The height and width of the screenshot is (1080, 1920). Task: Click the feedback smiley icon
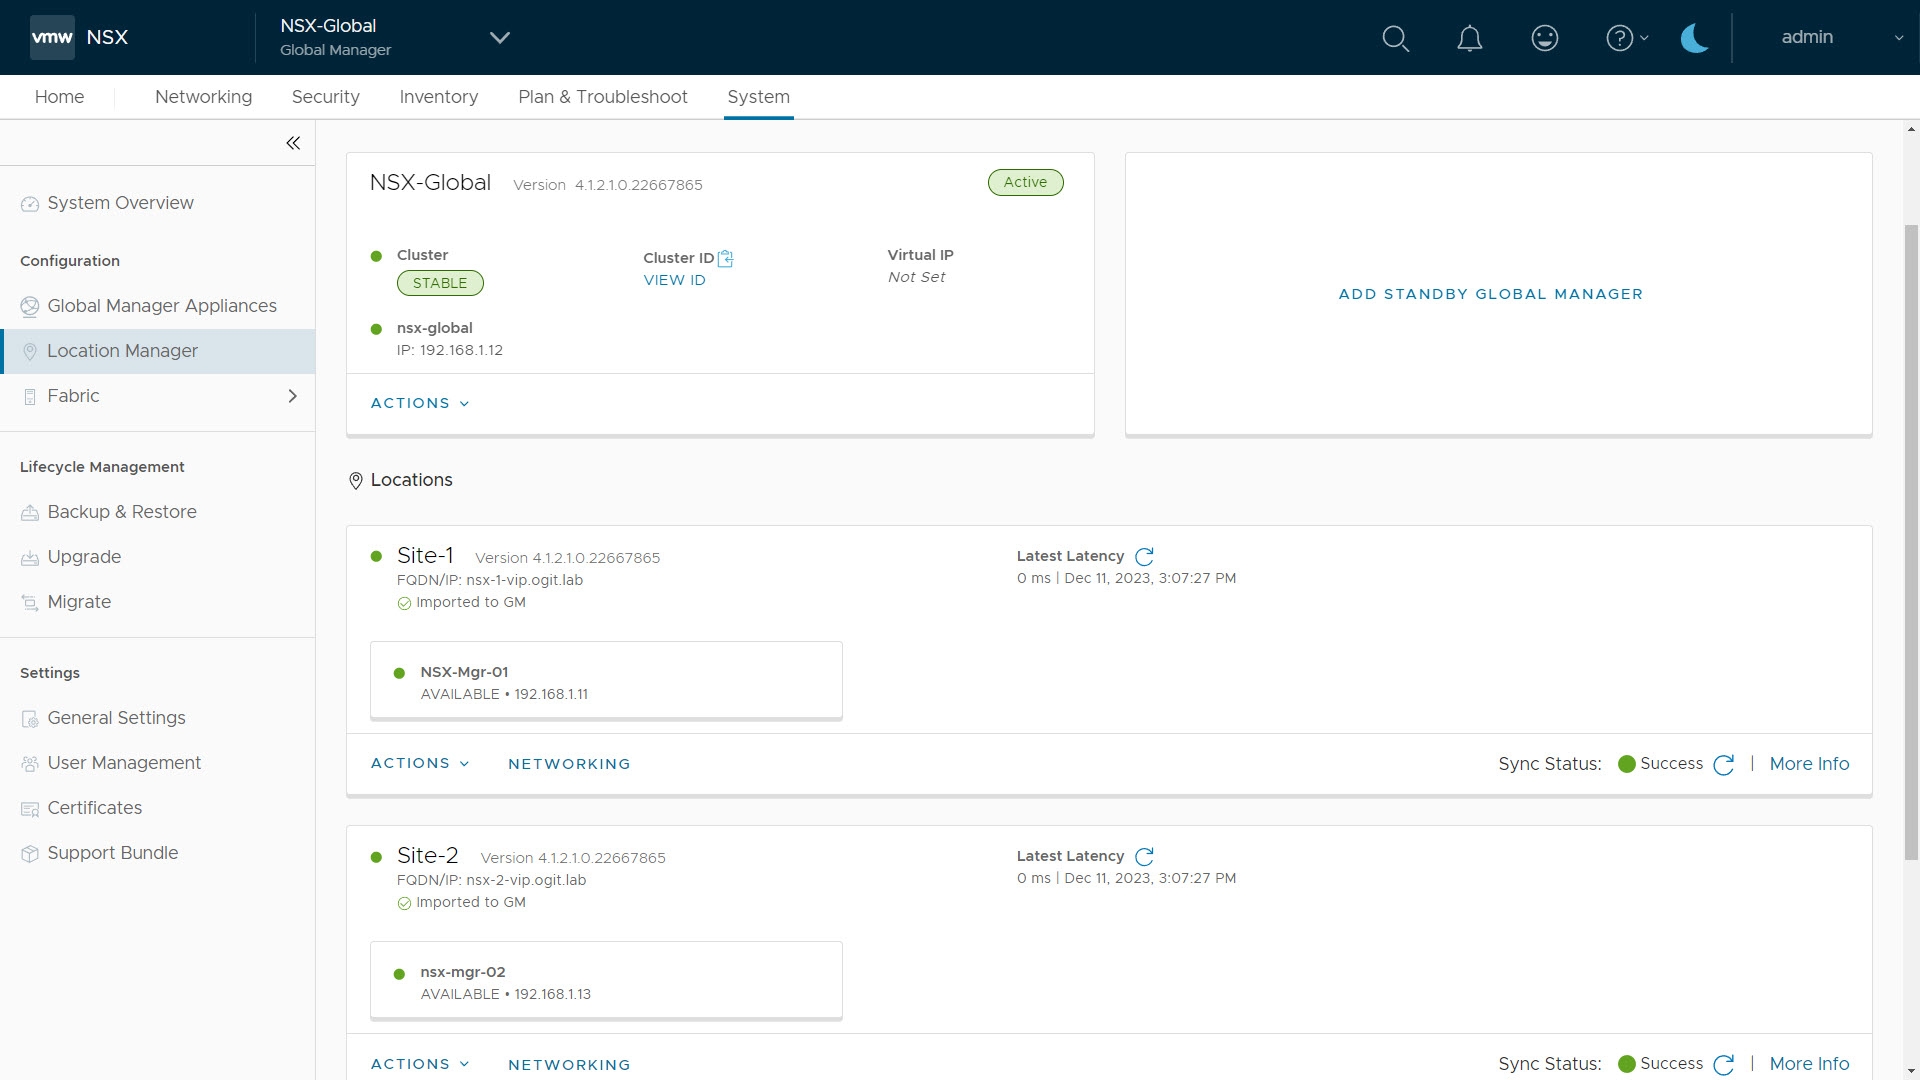tap(1544, 38)
